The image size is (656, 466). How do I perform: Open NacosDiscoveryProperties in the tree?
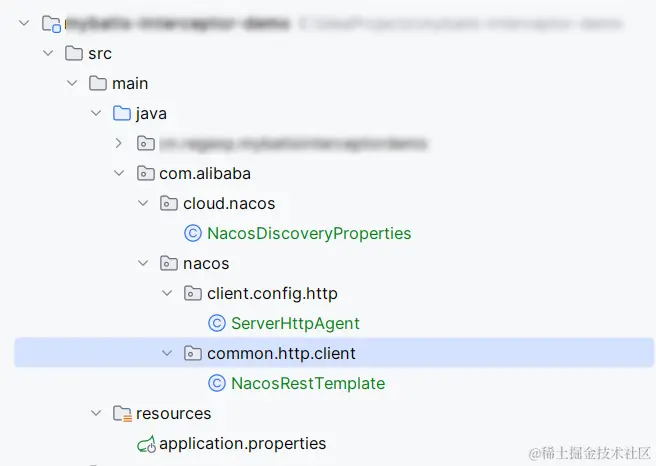point(309,234)
